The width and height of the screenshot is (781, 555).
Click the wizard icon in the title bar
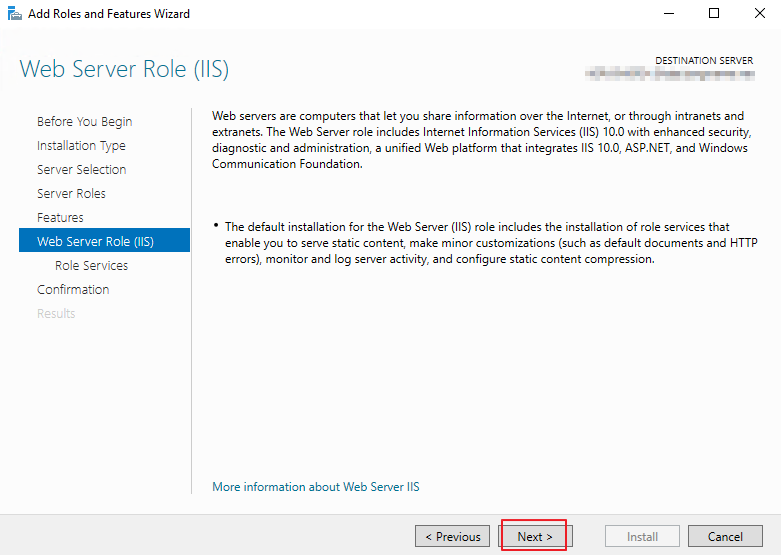click(14, 13)
